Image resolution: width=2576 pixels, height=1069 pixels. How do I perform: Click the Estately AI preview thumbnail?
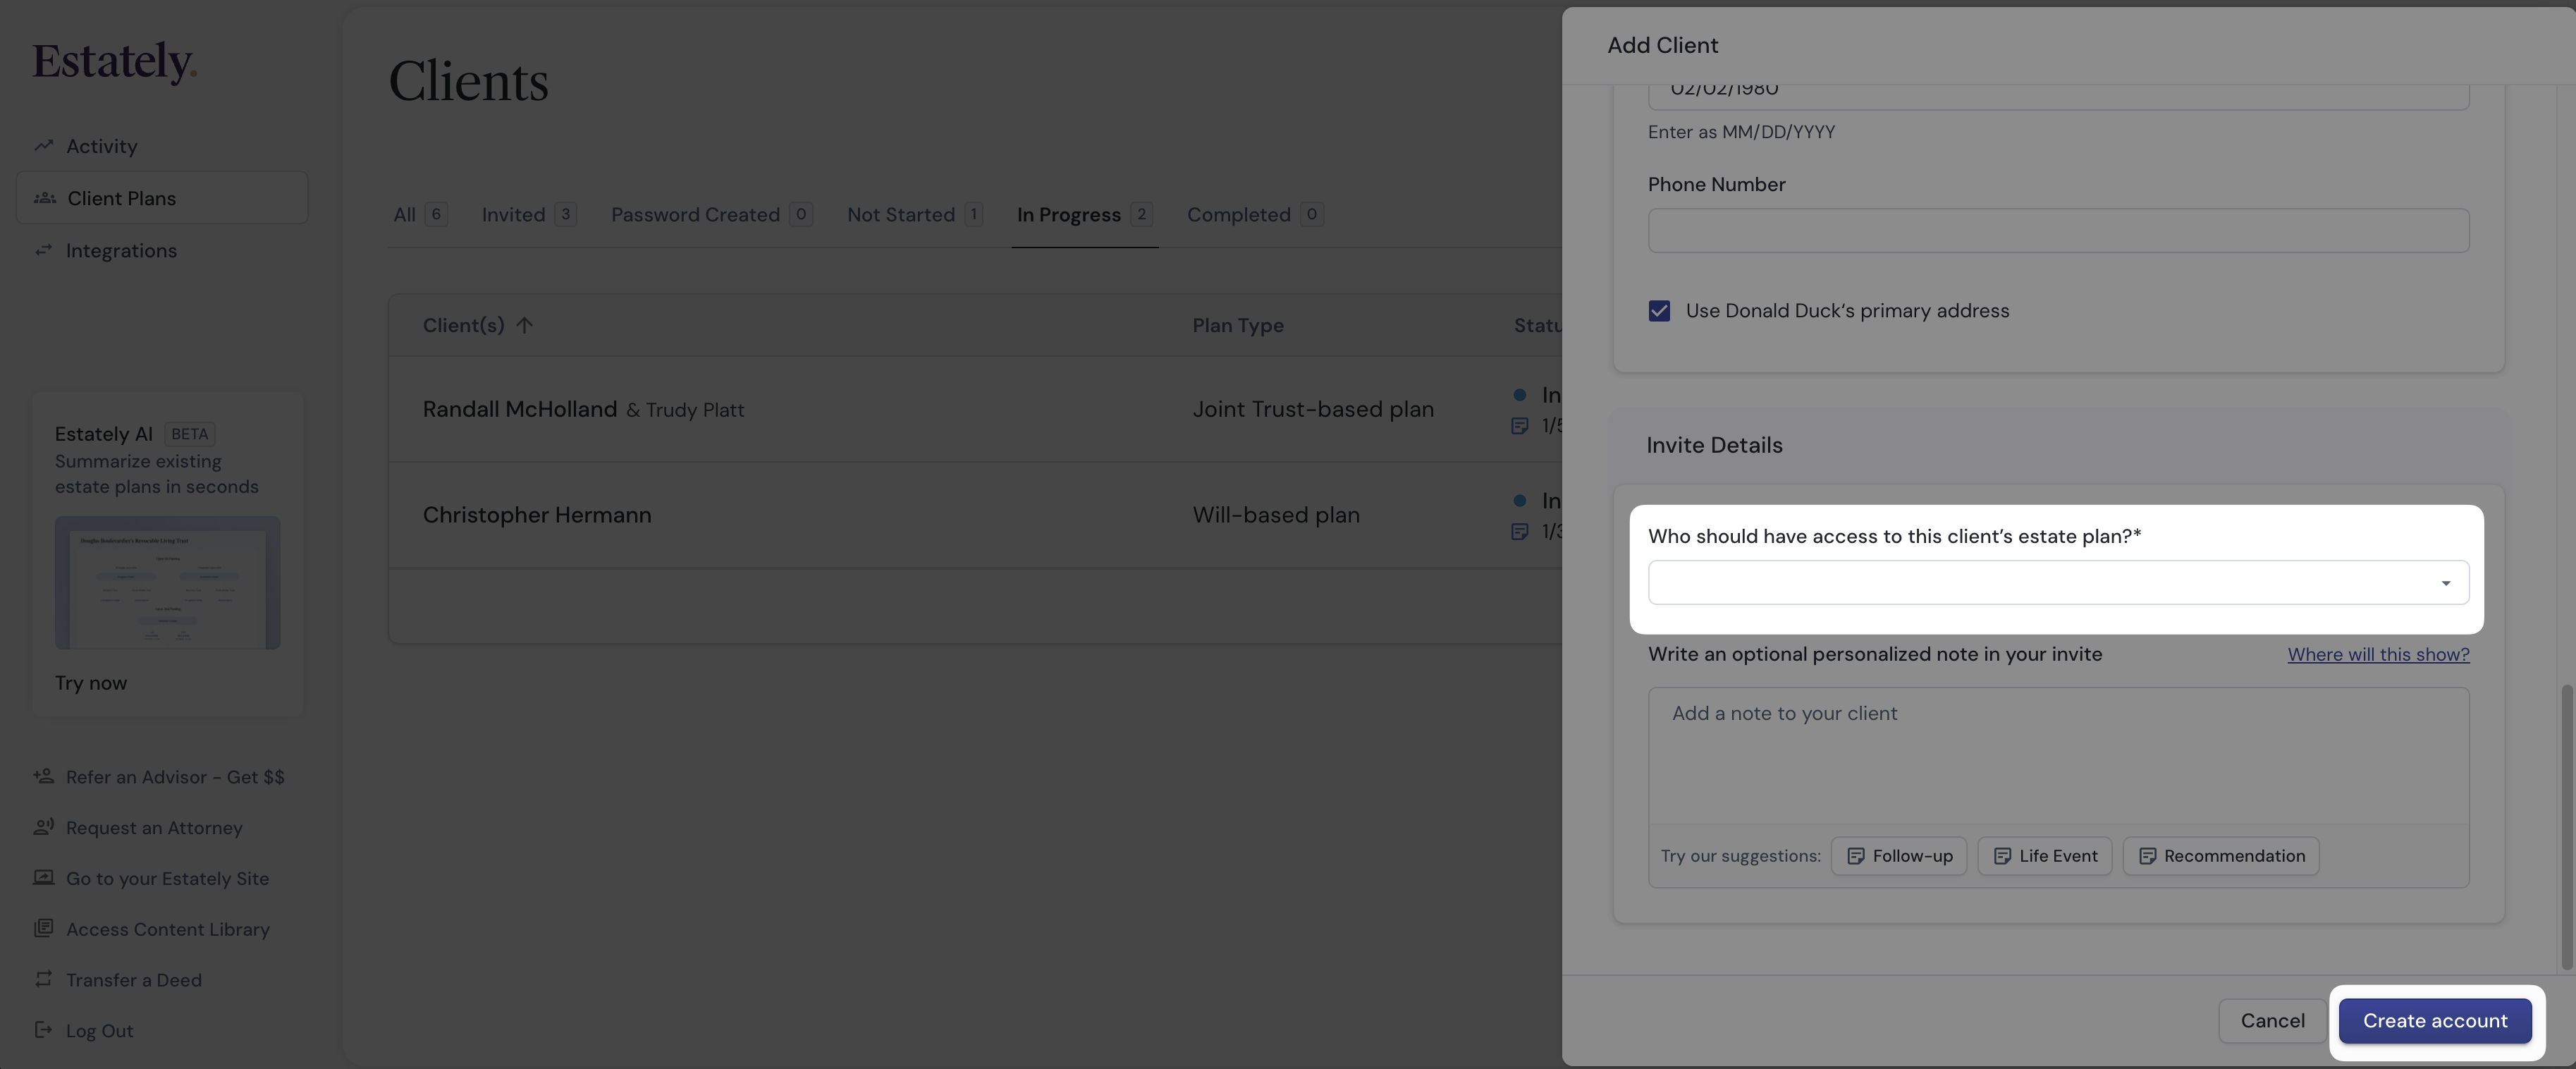point(167,582)
